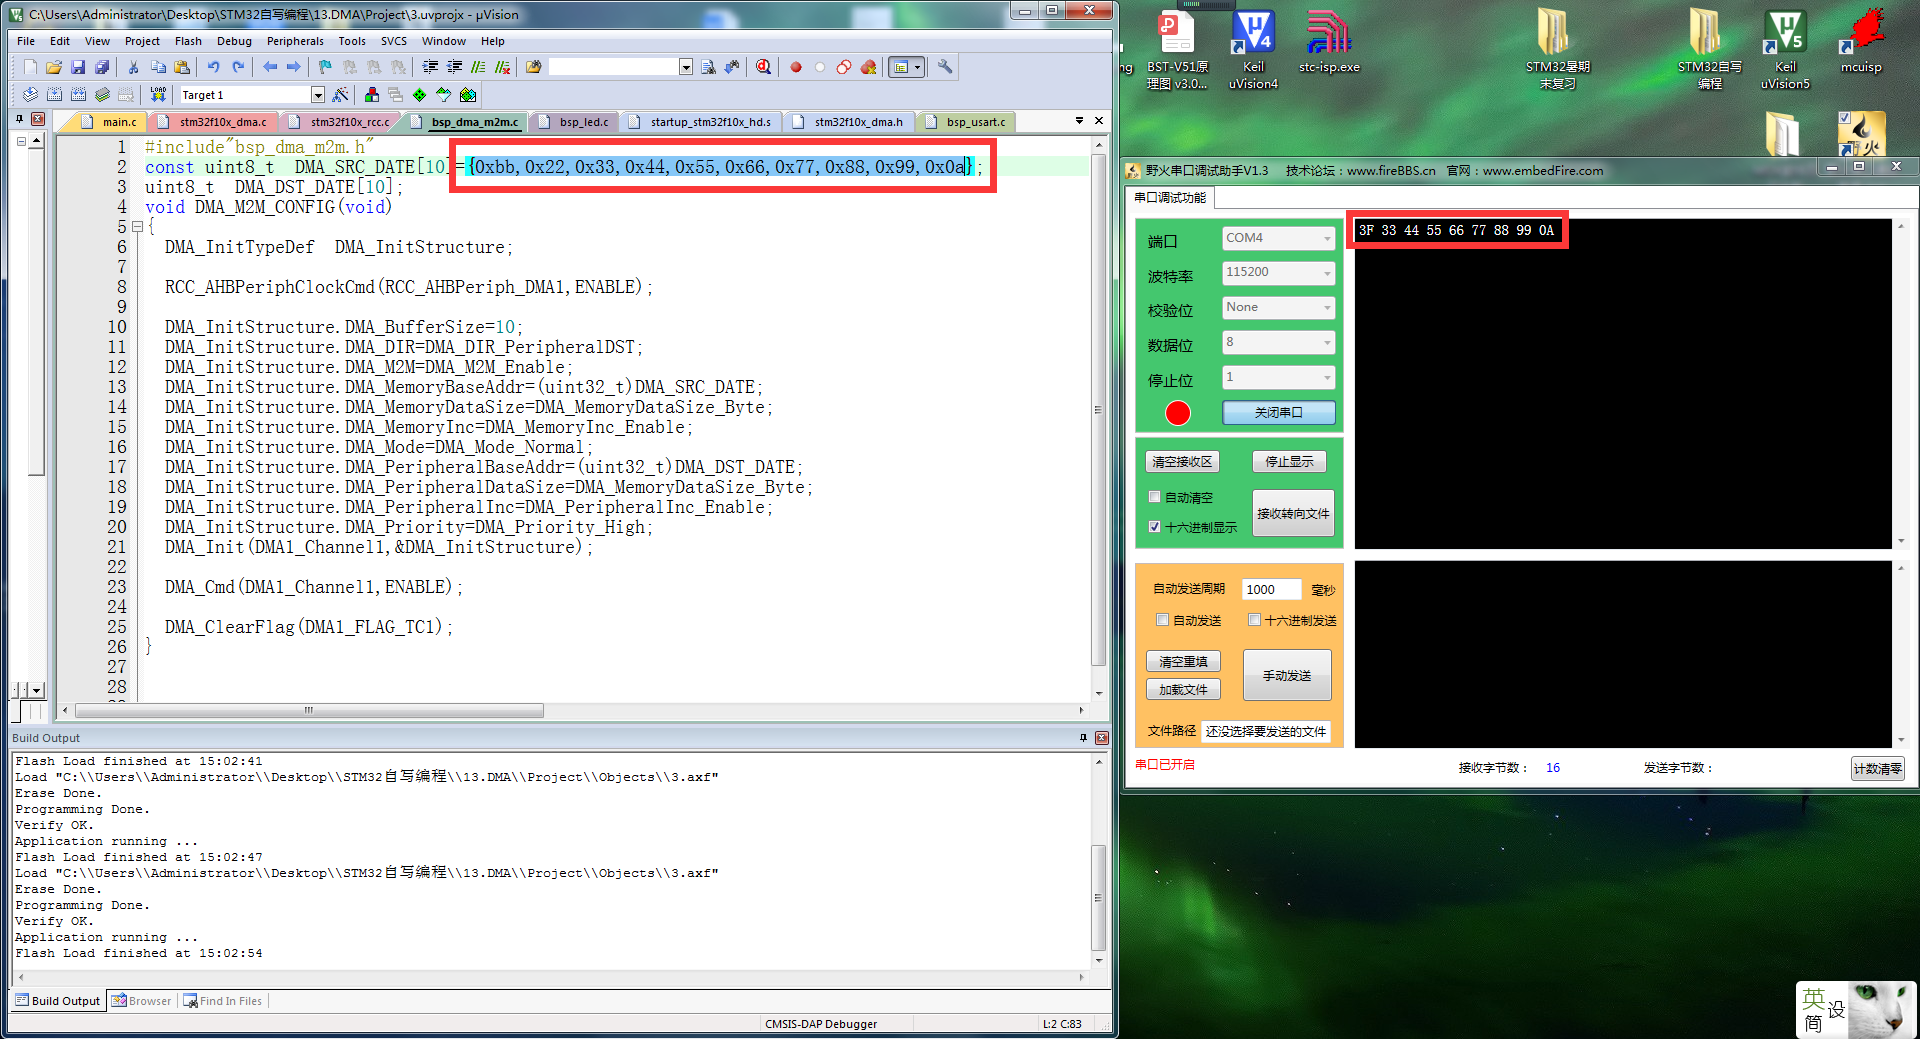
Task: Indent the selected lines
Action: pos(430,67)
